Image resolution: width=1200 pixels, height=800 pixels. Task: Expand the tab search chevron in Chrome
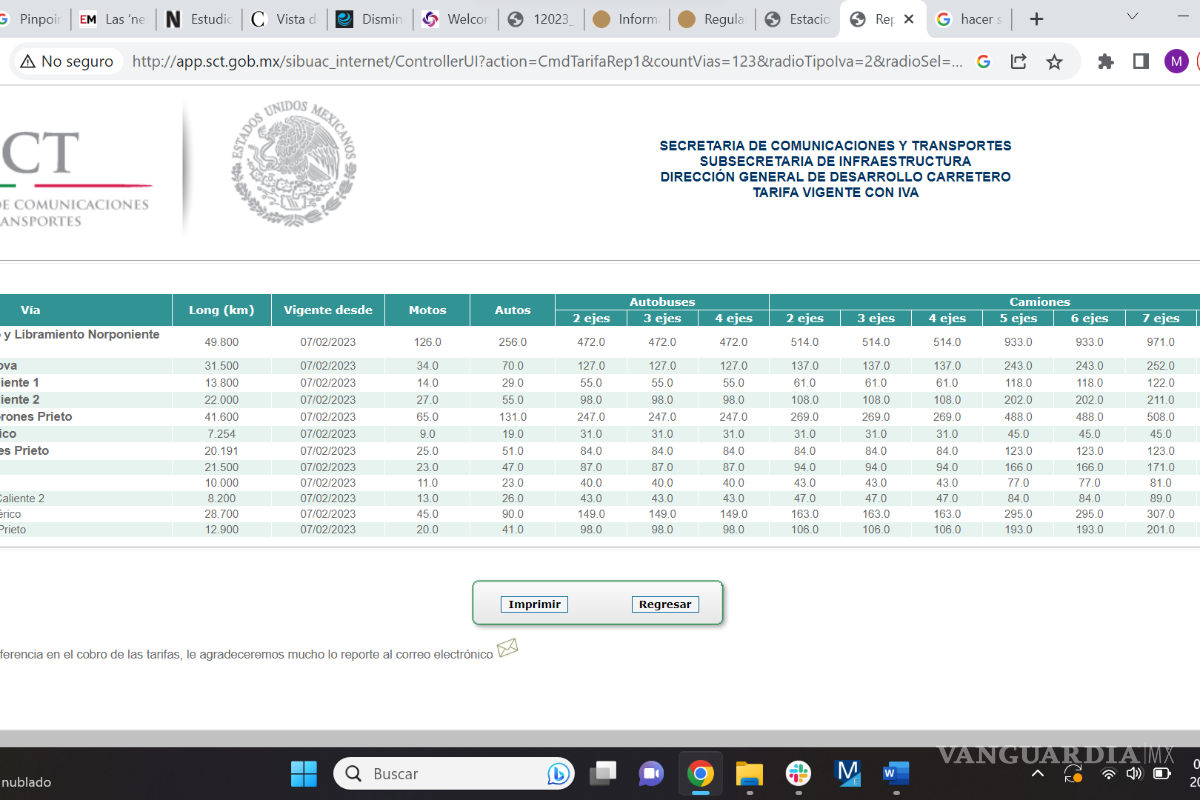coord(1132,17)
